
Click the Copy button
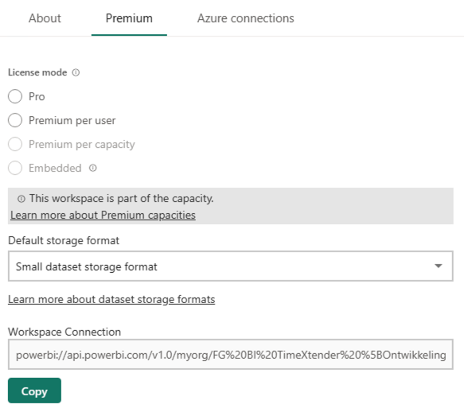34,390
